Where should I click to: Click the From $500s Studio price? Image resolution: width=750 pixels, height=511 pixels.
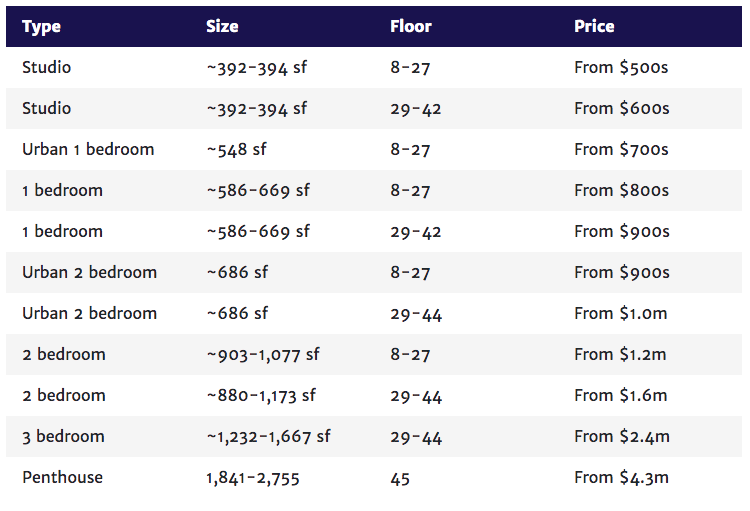(621, 67)
